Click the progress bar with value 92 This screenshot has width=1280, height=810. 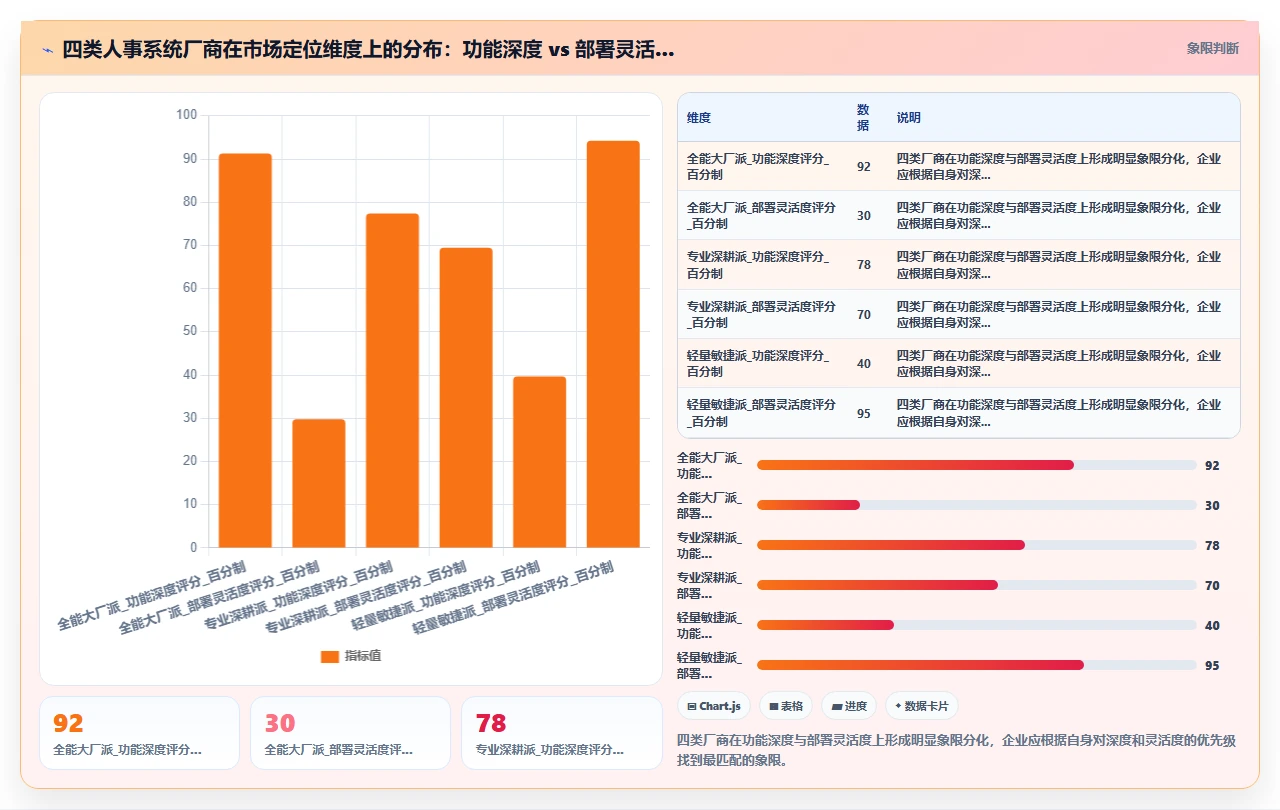coord(977,465)
